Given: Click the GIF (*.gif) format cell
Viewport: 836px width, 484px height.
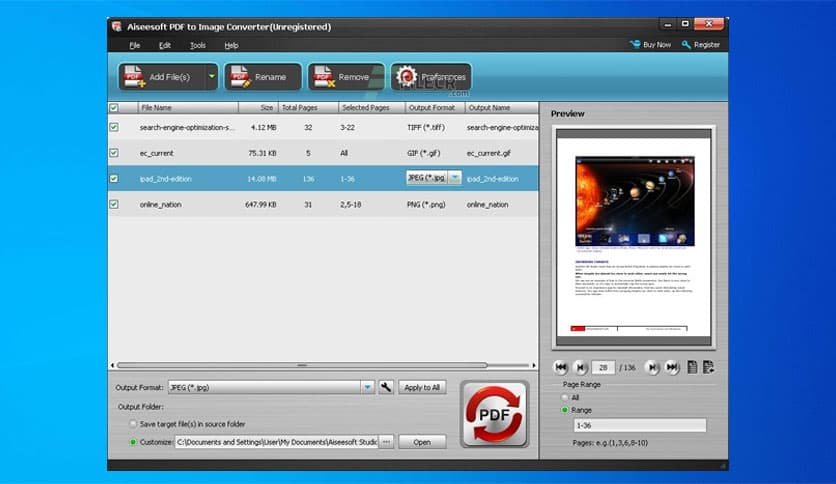Looking at the screenshot, I should 423,153.
